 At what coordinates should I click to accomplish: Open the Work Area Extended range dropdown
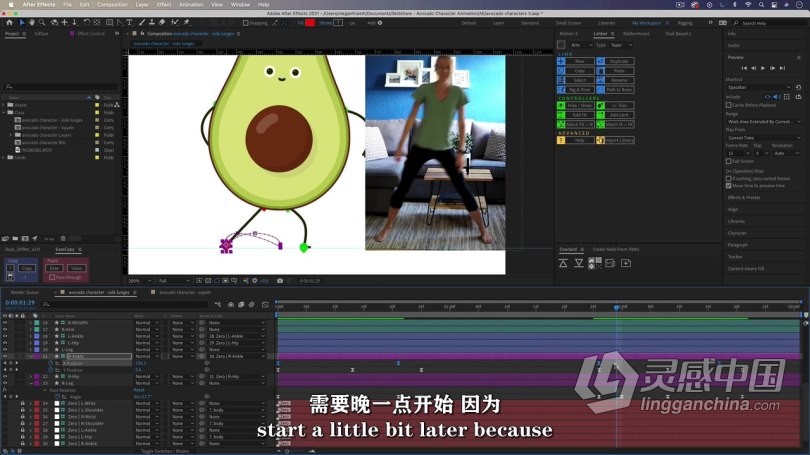click(764, 121)
